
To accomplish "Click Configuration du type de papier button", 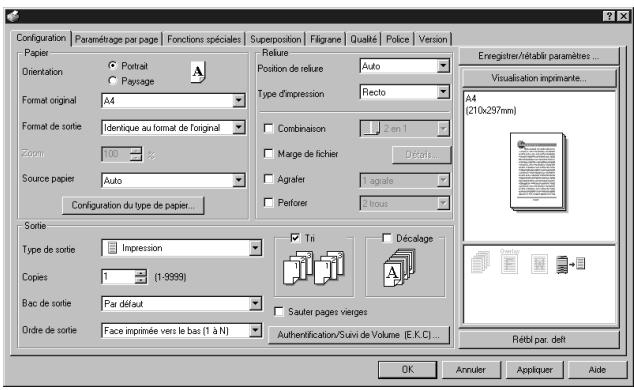I will click(x=133, y=205).
